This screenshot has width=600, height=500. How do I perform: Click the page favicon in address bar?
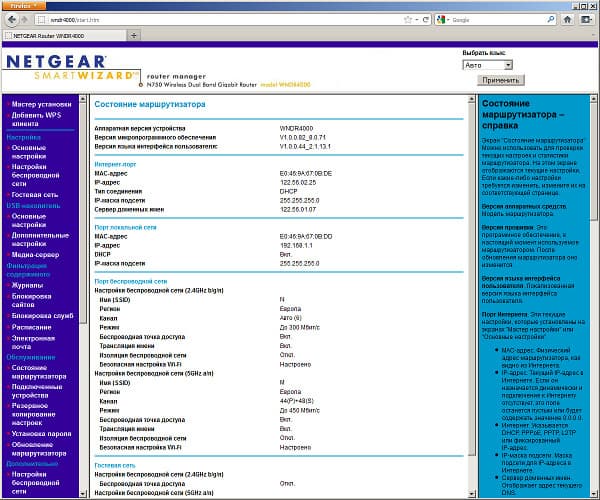coord(42,20)
